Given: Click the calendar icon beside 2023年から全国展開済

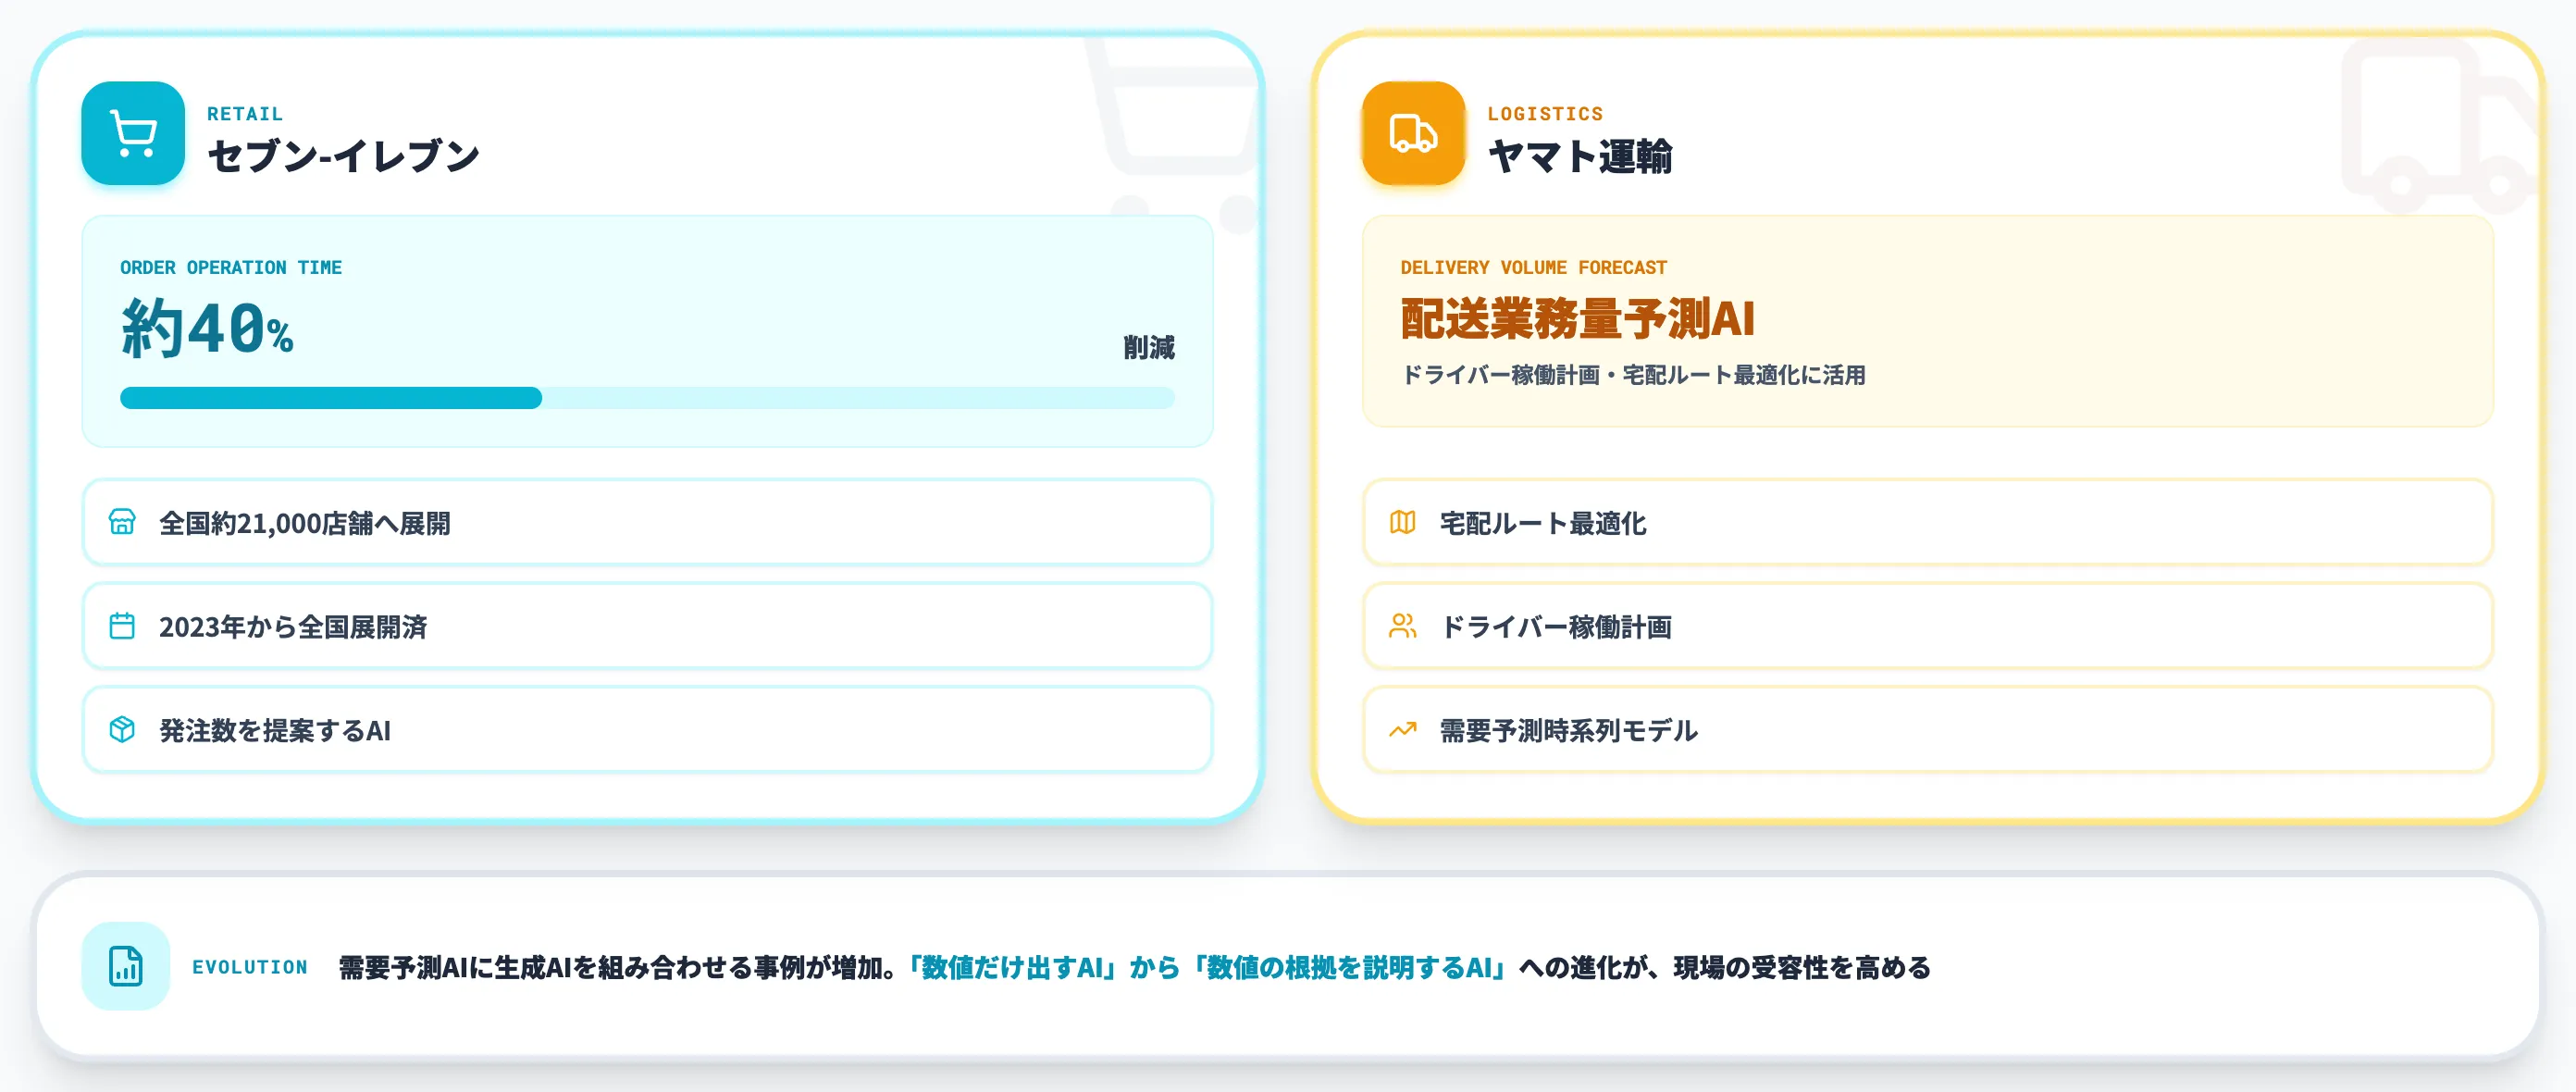Looking at the screenshot, I should tap(122, 626).
